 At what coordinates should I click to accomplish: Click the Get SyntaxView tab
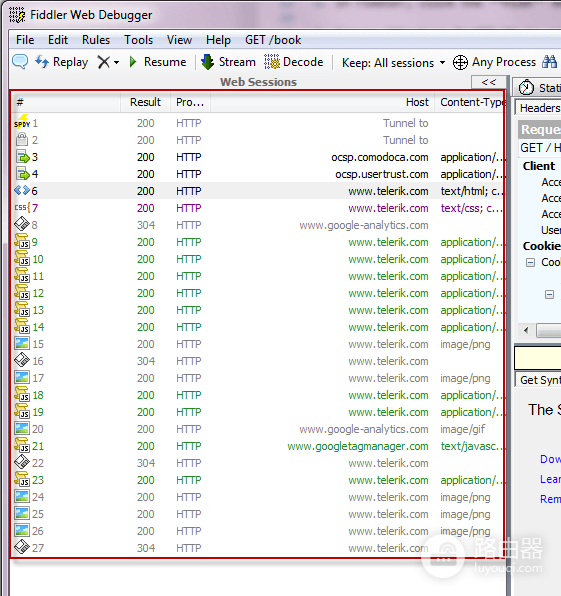click(539, 380)
